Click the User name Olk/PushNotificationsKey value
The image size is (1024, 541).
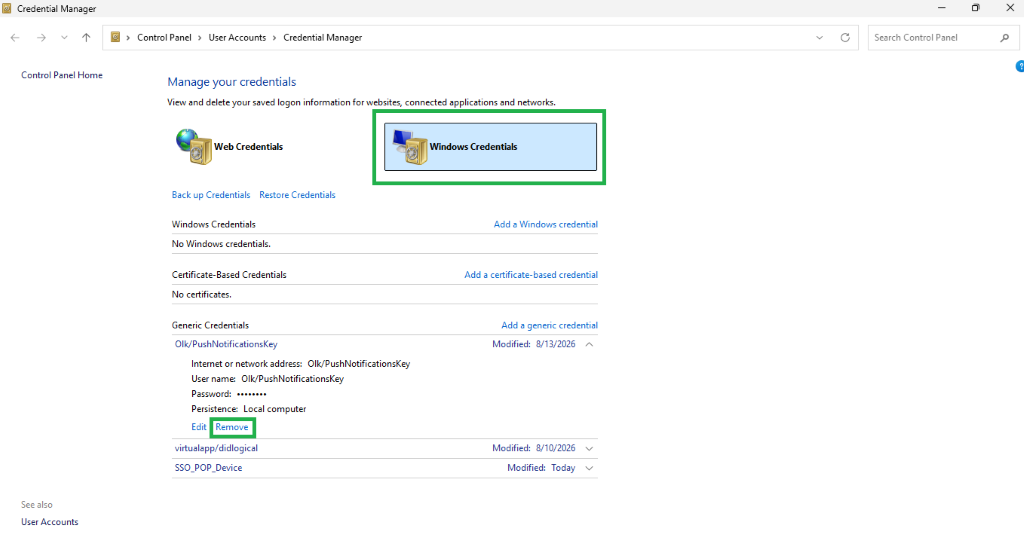pyautogui.click(x=293, y=379)
